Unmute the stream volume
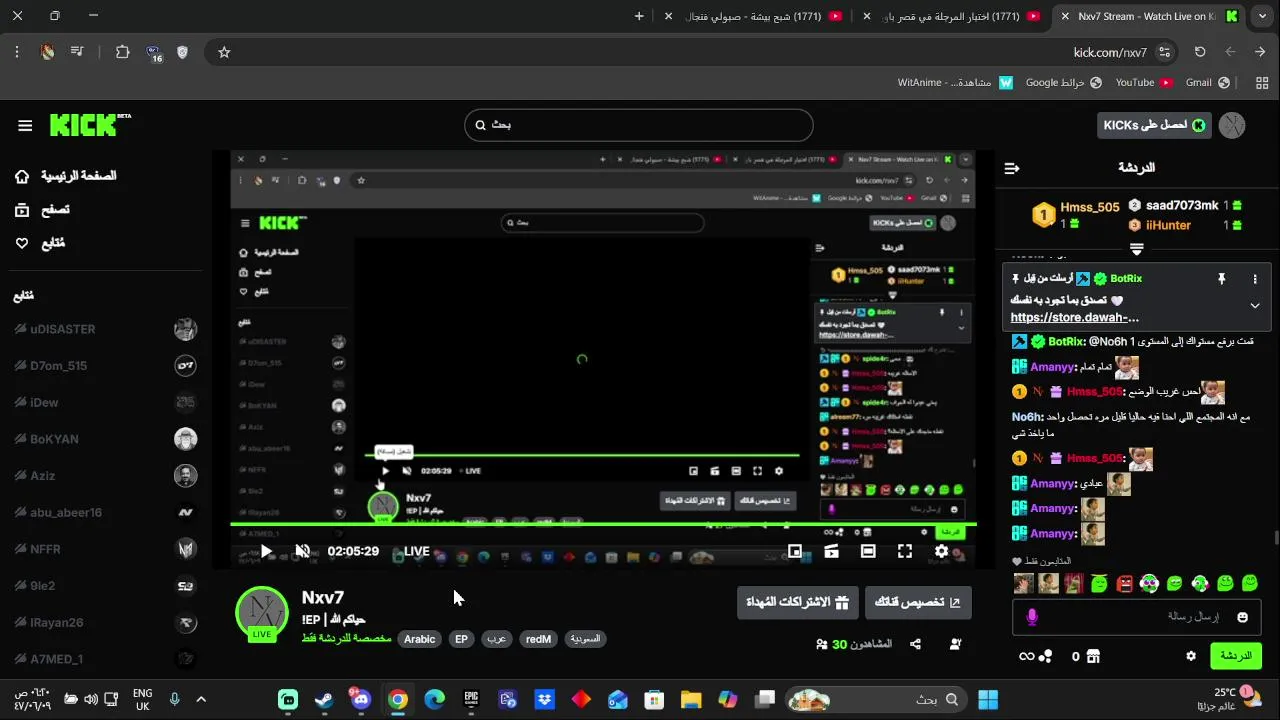Screen dimensions: 1280x720 click(x=303, y=551)
